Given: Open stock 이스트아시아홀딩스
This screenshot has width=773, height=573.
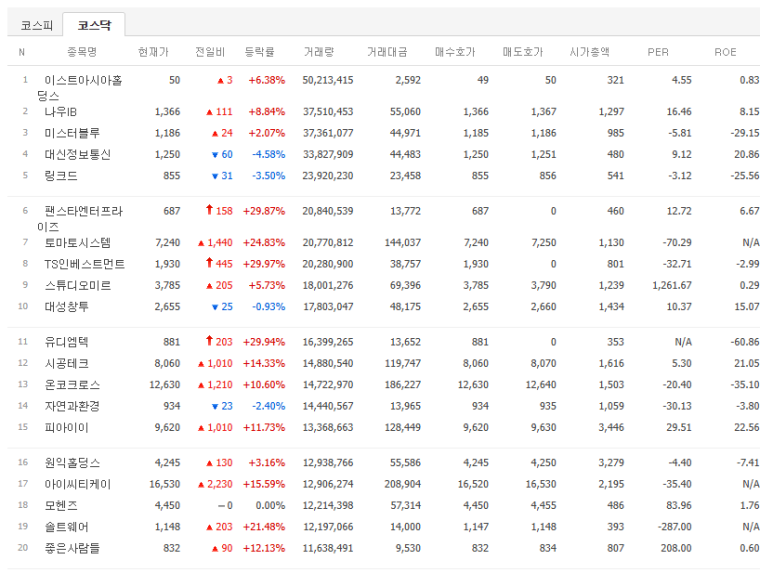Looking at the screenshot, I should click(79, 88).
